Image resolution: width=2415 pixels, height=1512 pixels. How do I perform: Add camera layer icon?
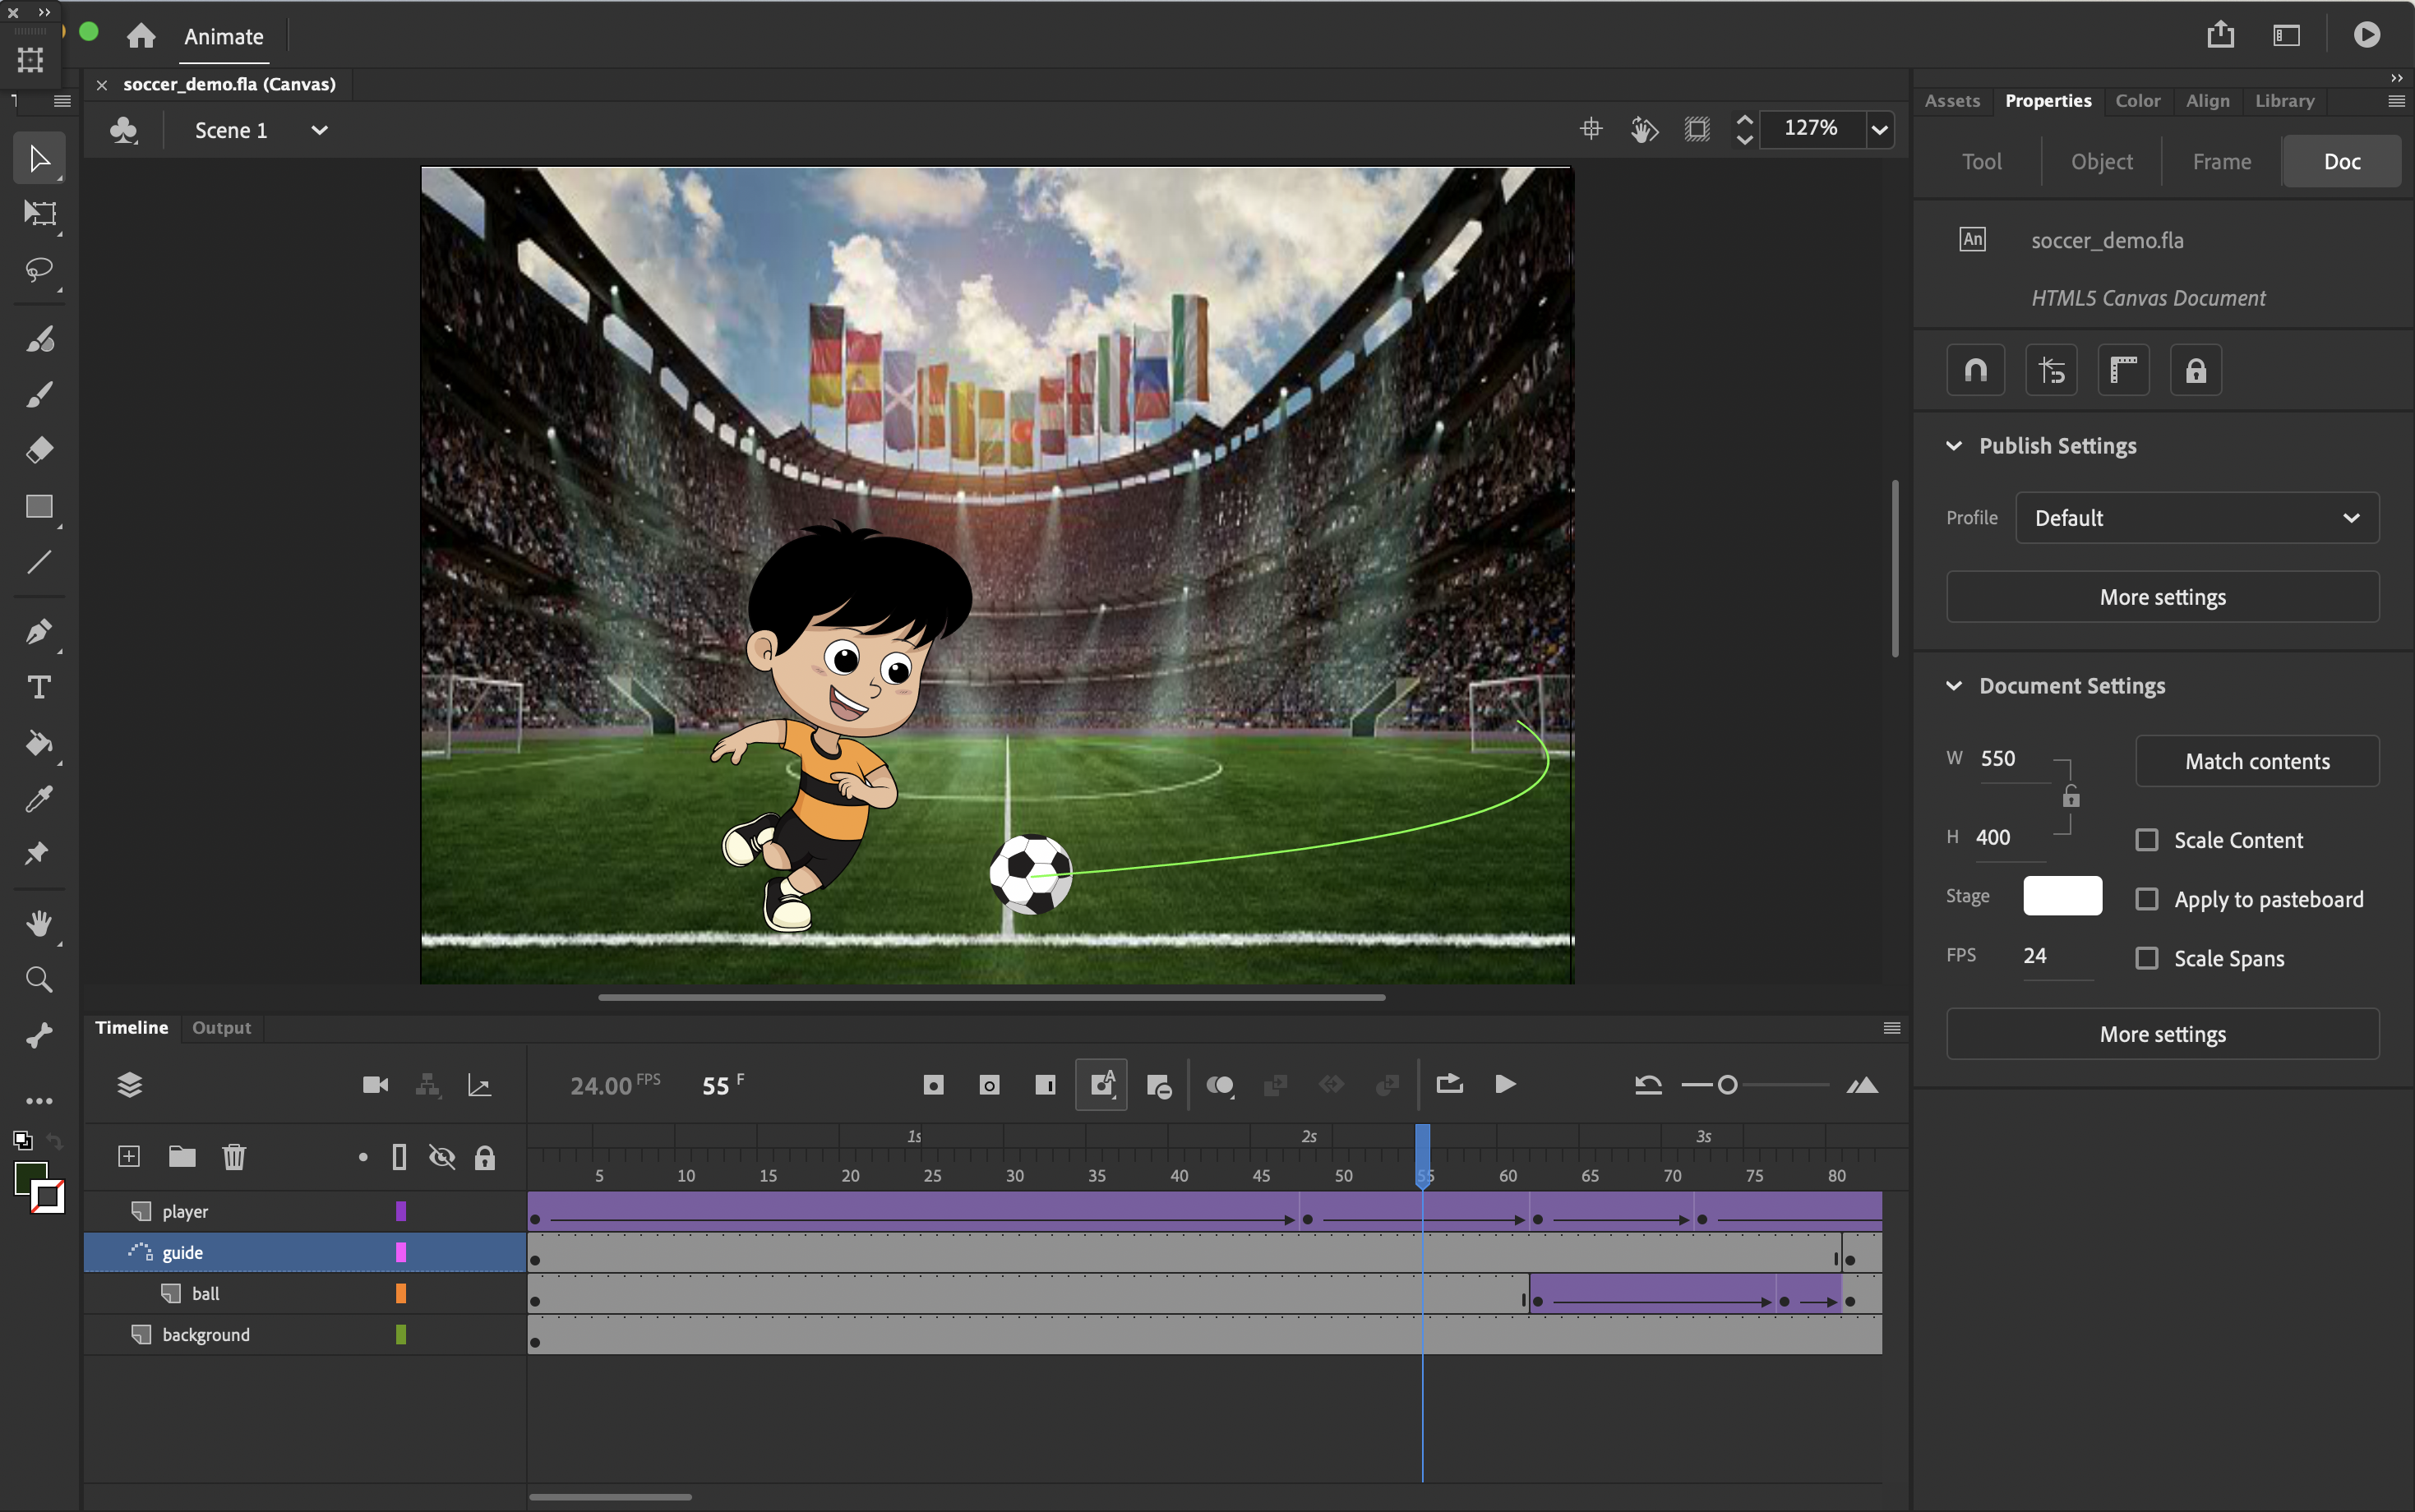[x=375, y=1085]
